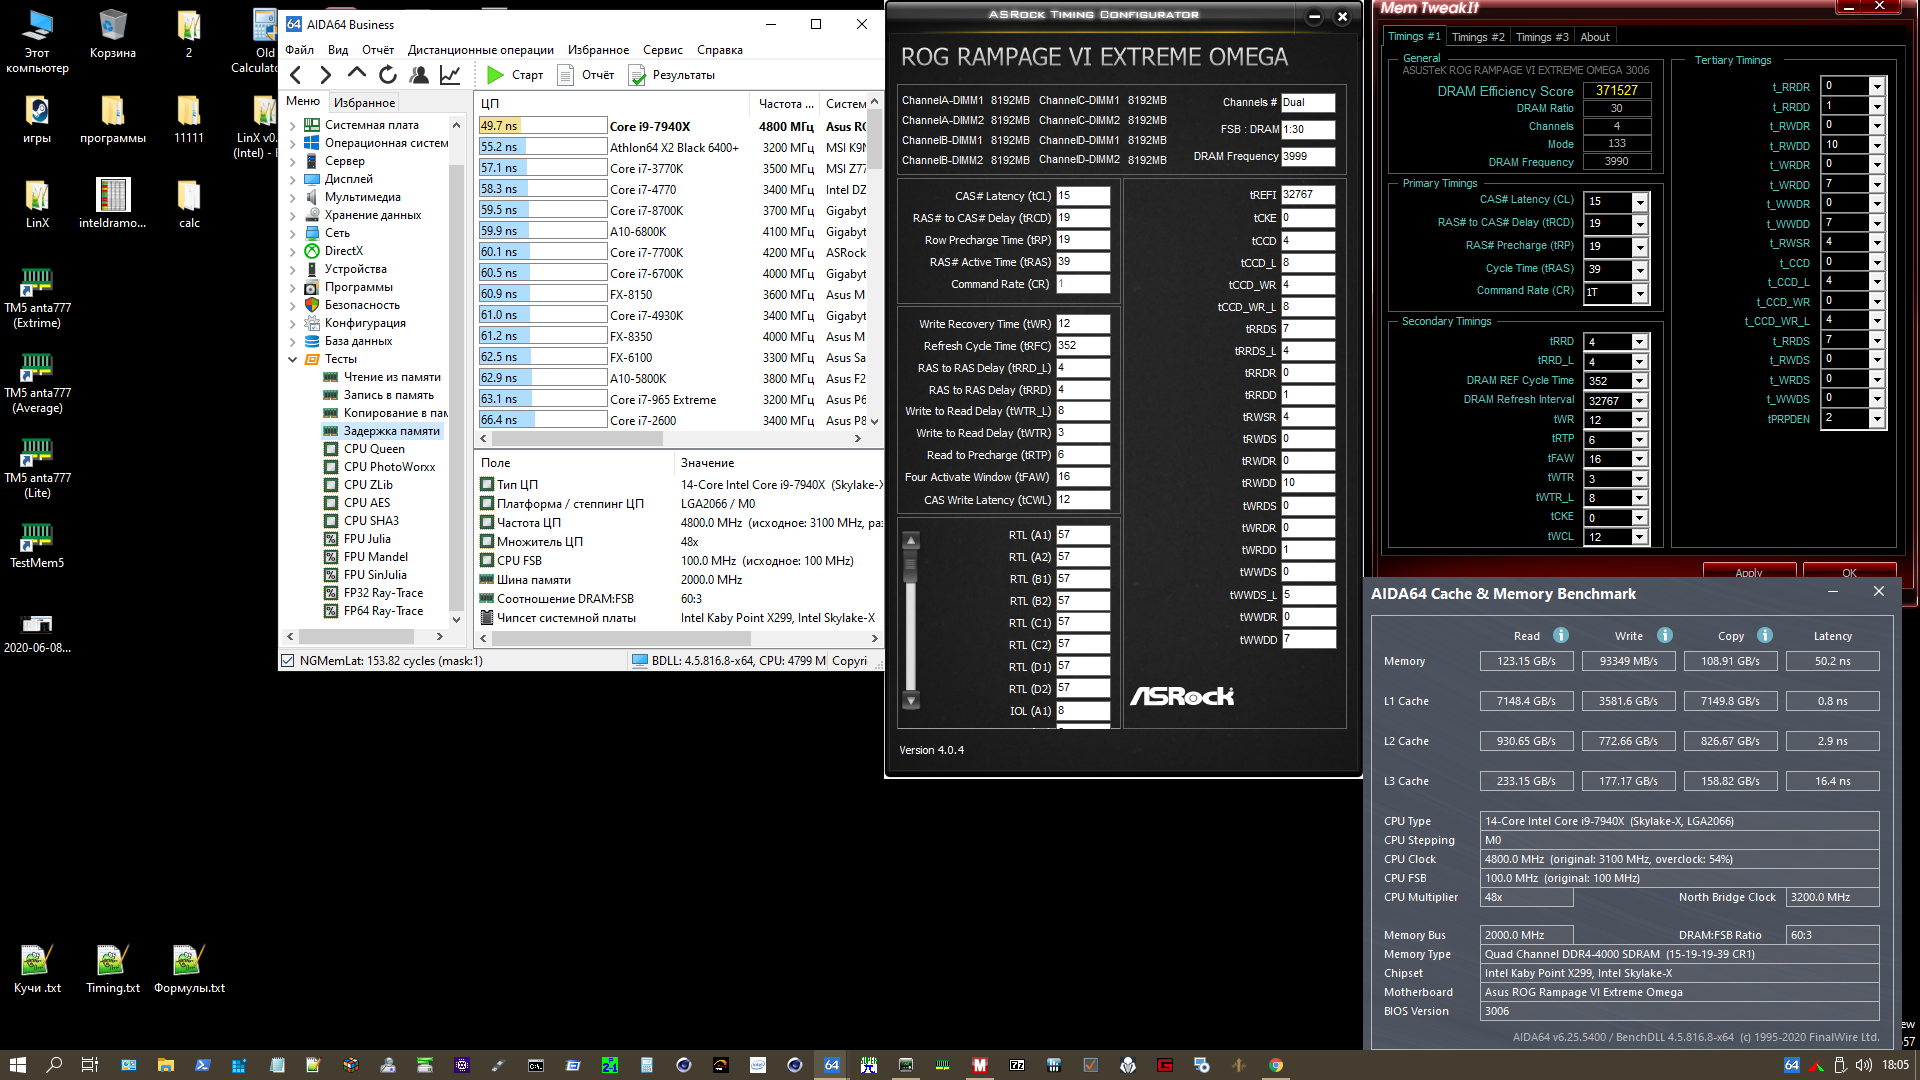
Task: Toggle the NGMemLat status bar checkbox
Action: [x=288, y=661]
